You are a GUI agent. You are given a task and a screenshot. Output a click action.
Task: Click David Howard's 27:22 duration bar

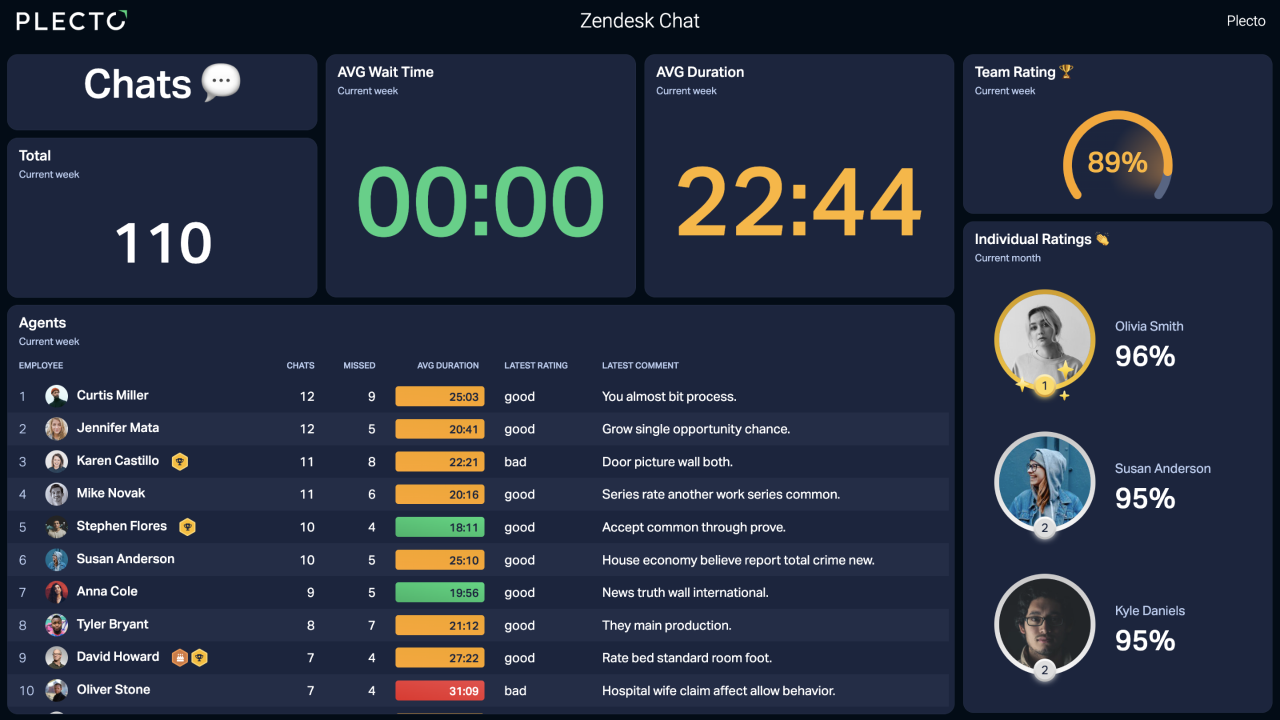point(440,658)
